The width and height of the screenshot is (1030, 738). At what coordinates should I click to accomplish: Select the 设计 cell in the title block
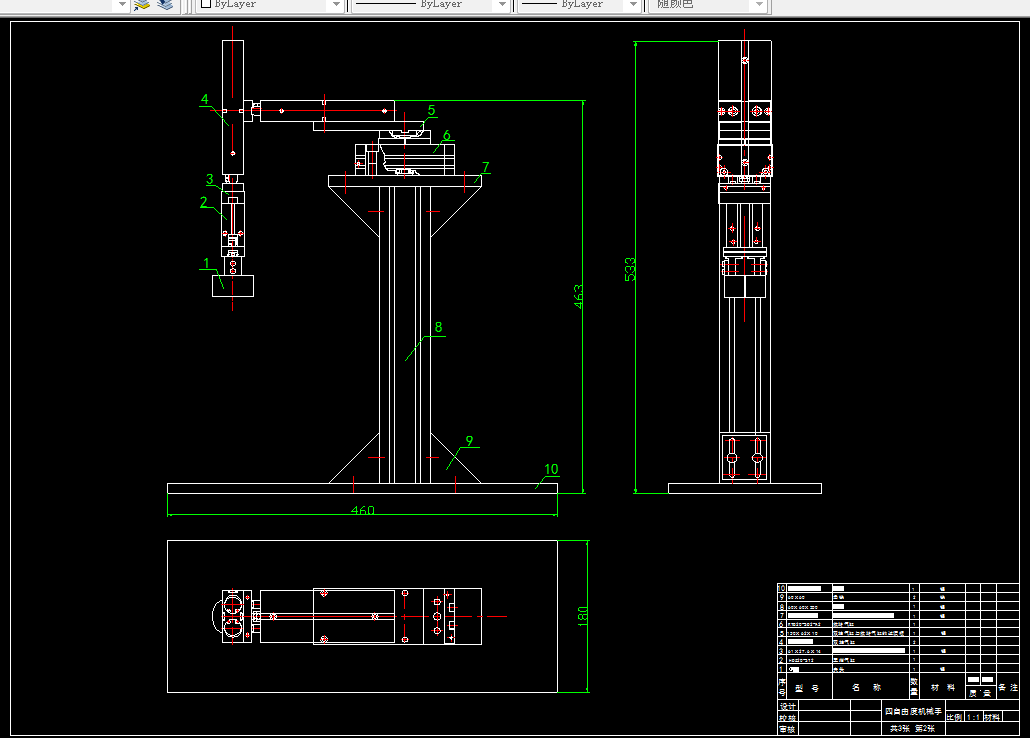pyautogui.click(x=788, y=706)
